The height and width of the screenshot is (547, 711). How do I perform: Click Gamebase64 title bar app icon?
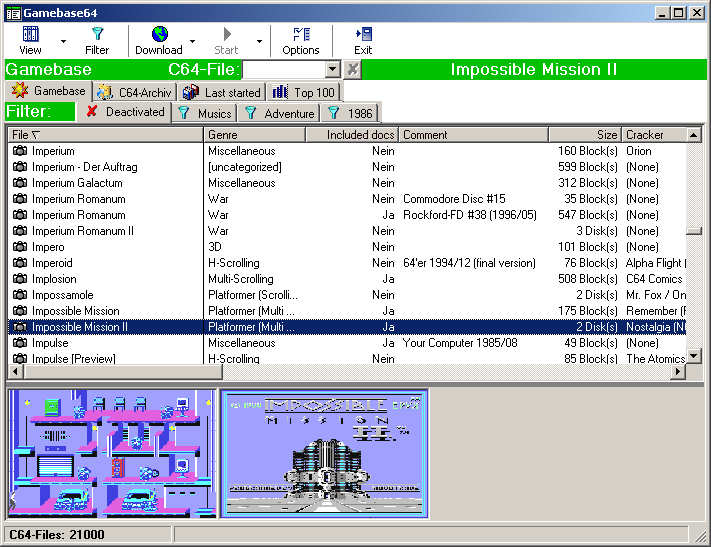13,13
